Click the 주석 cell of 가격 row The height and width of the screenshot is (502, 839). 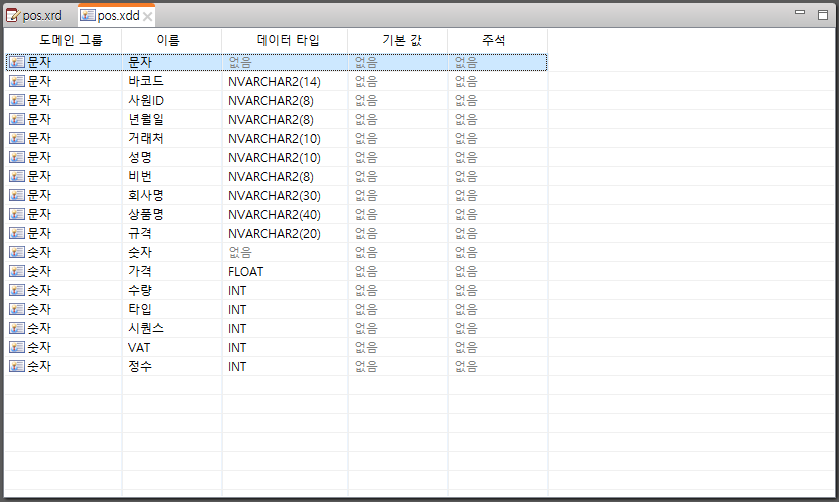coord(498,271)
